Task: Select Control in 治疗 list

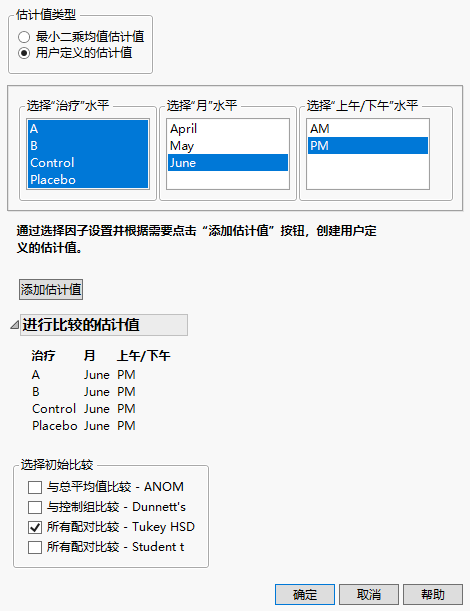Action: [88, 163]
